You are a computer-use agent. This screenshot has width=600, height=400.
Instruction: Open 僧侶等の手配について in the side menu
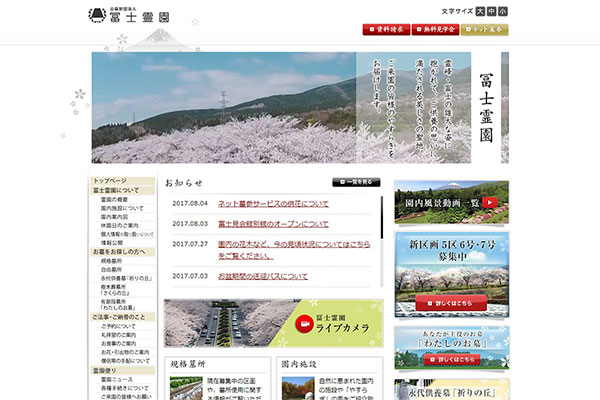[125, 361]
